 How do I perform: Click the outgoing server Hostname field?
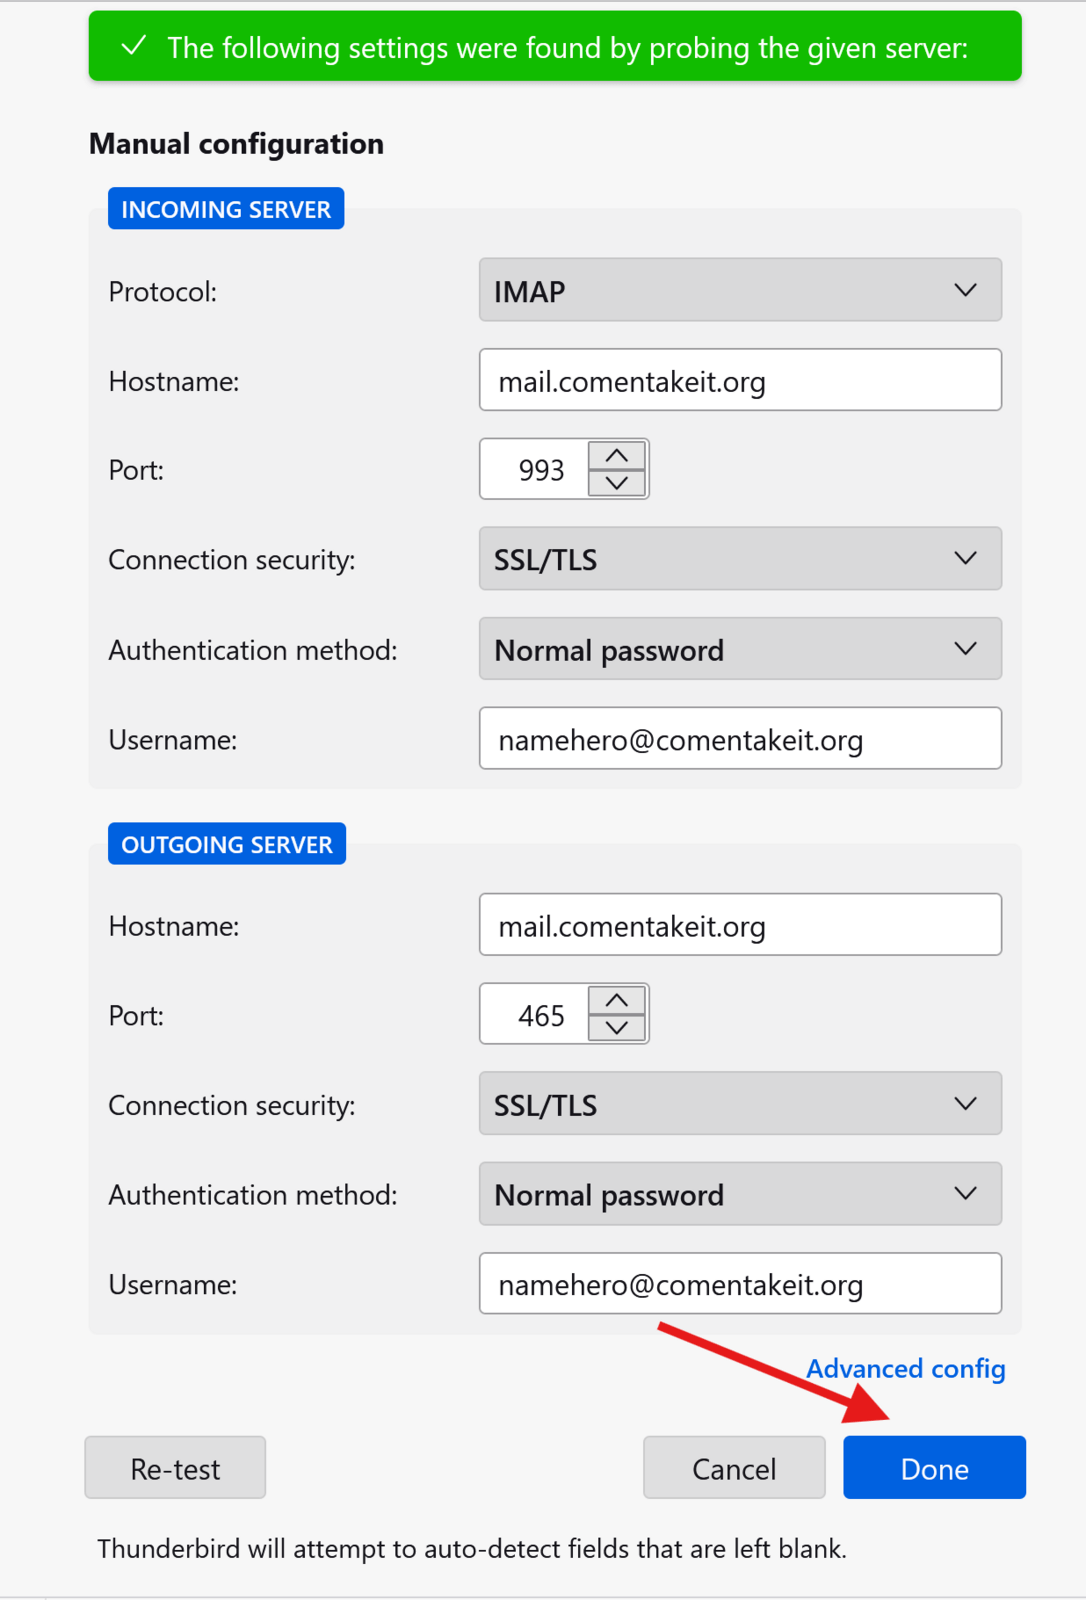[740, 925]
